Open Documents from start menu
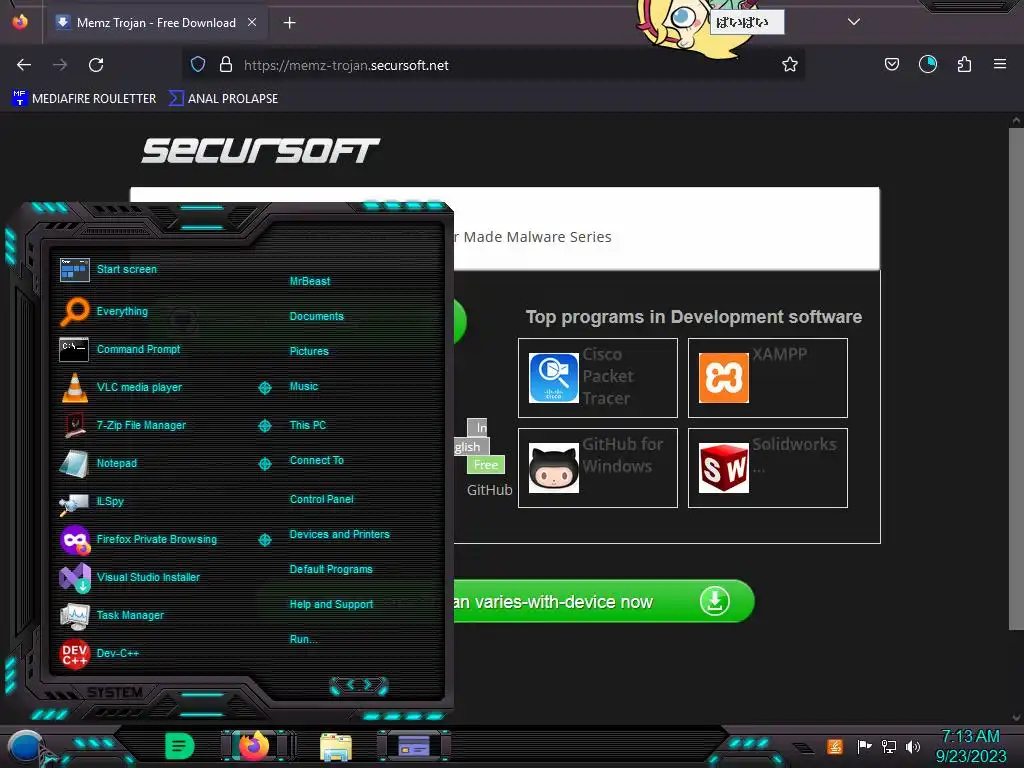This screenshot has height=768, width=1024. click(316, 316)
